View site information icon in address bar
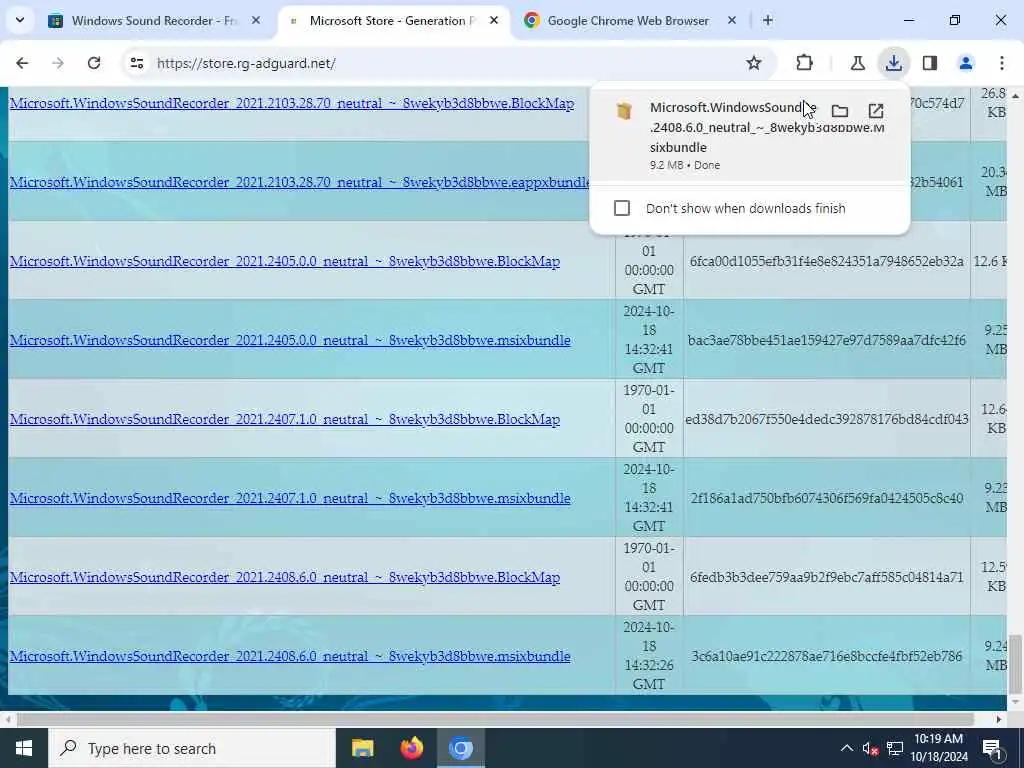The height and width of the screenshot is (768, 1024). point(136,63)
